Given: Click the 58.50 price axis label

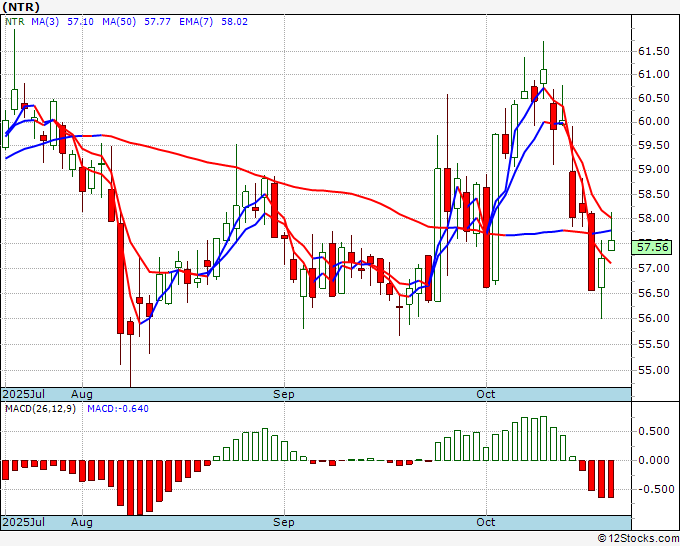Looking at the screenshot, I should point(654,194).
